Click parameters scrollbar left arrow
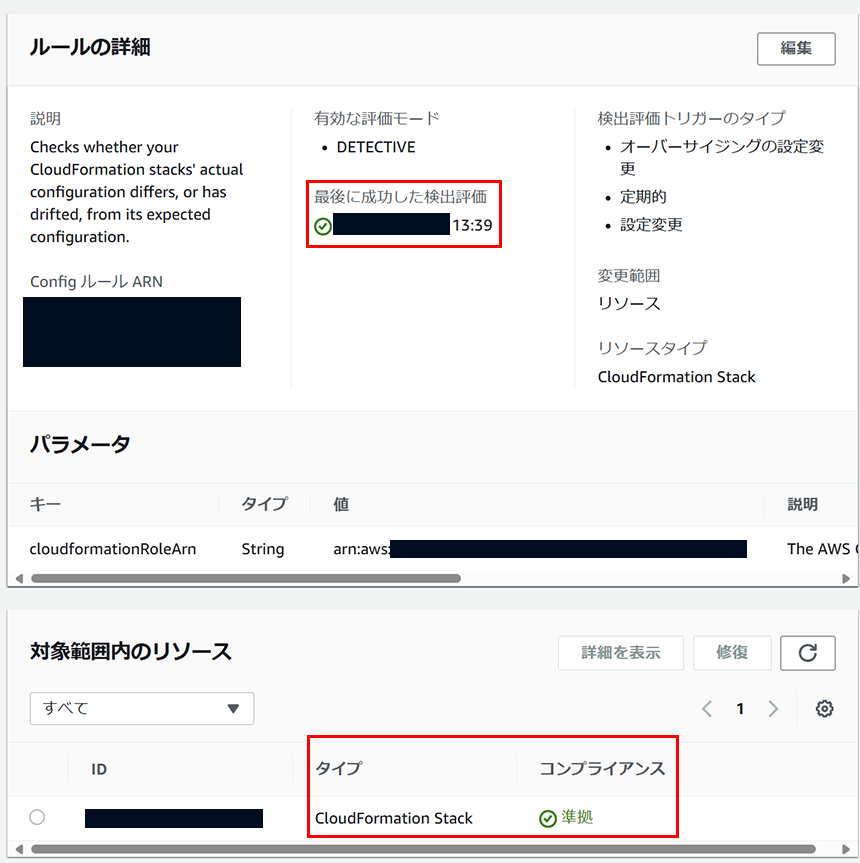The width and height of the screenshot is (860, 863). click(x=19, y=578)
